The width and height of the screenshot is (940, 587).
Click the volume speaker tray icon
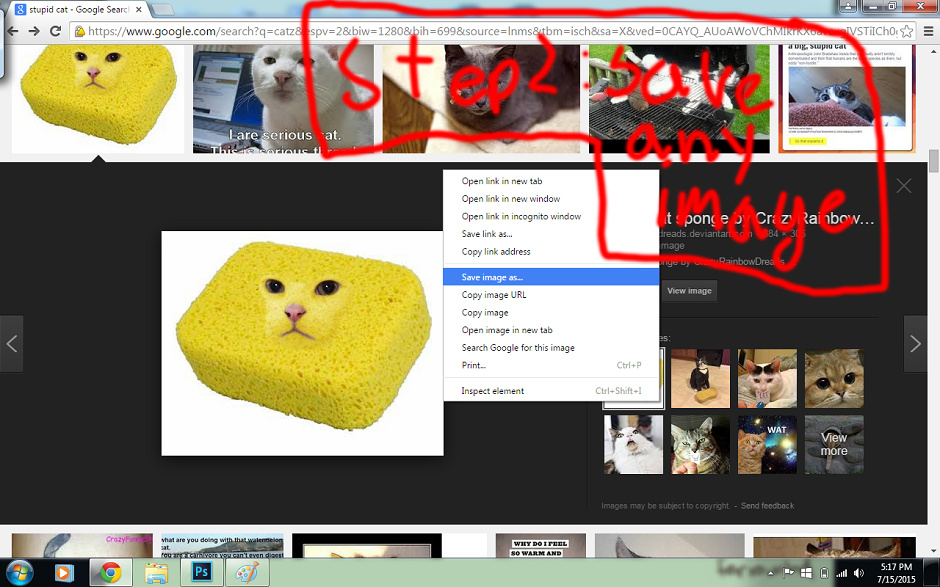857,573
